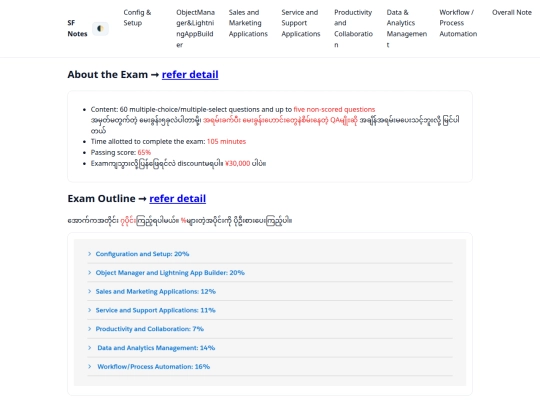This screenshot has height=405, width=540.
Task: Expand chevron beside Object Manager and Lightning App Builder
Action: point(90,273)
